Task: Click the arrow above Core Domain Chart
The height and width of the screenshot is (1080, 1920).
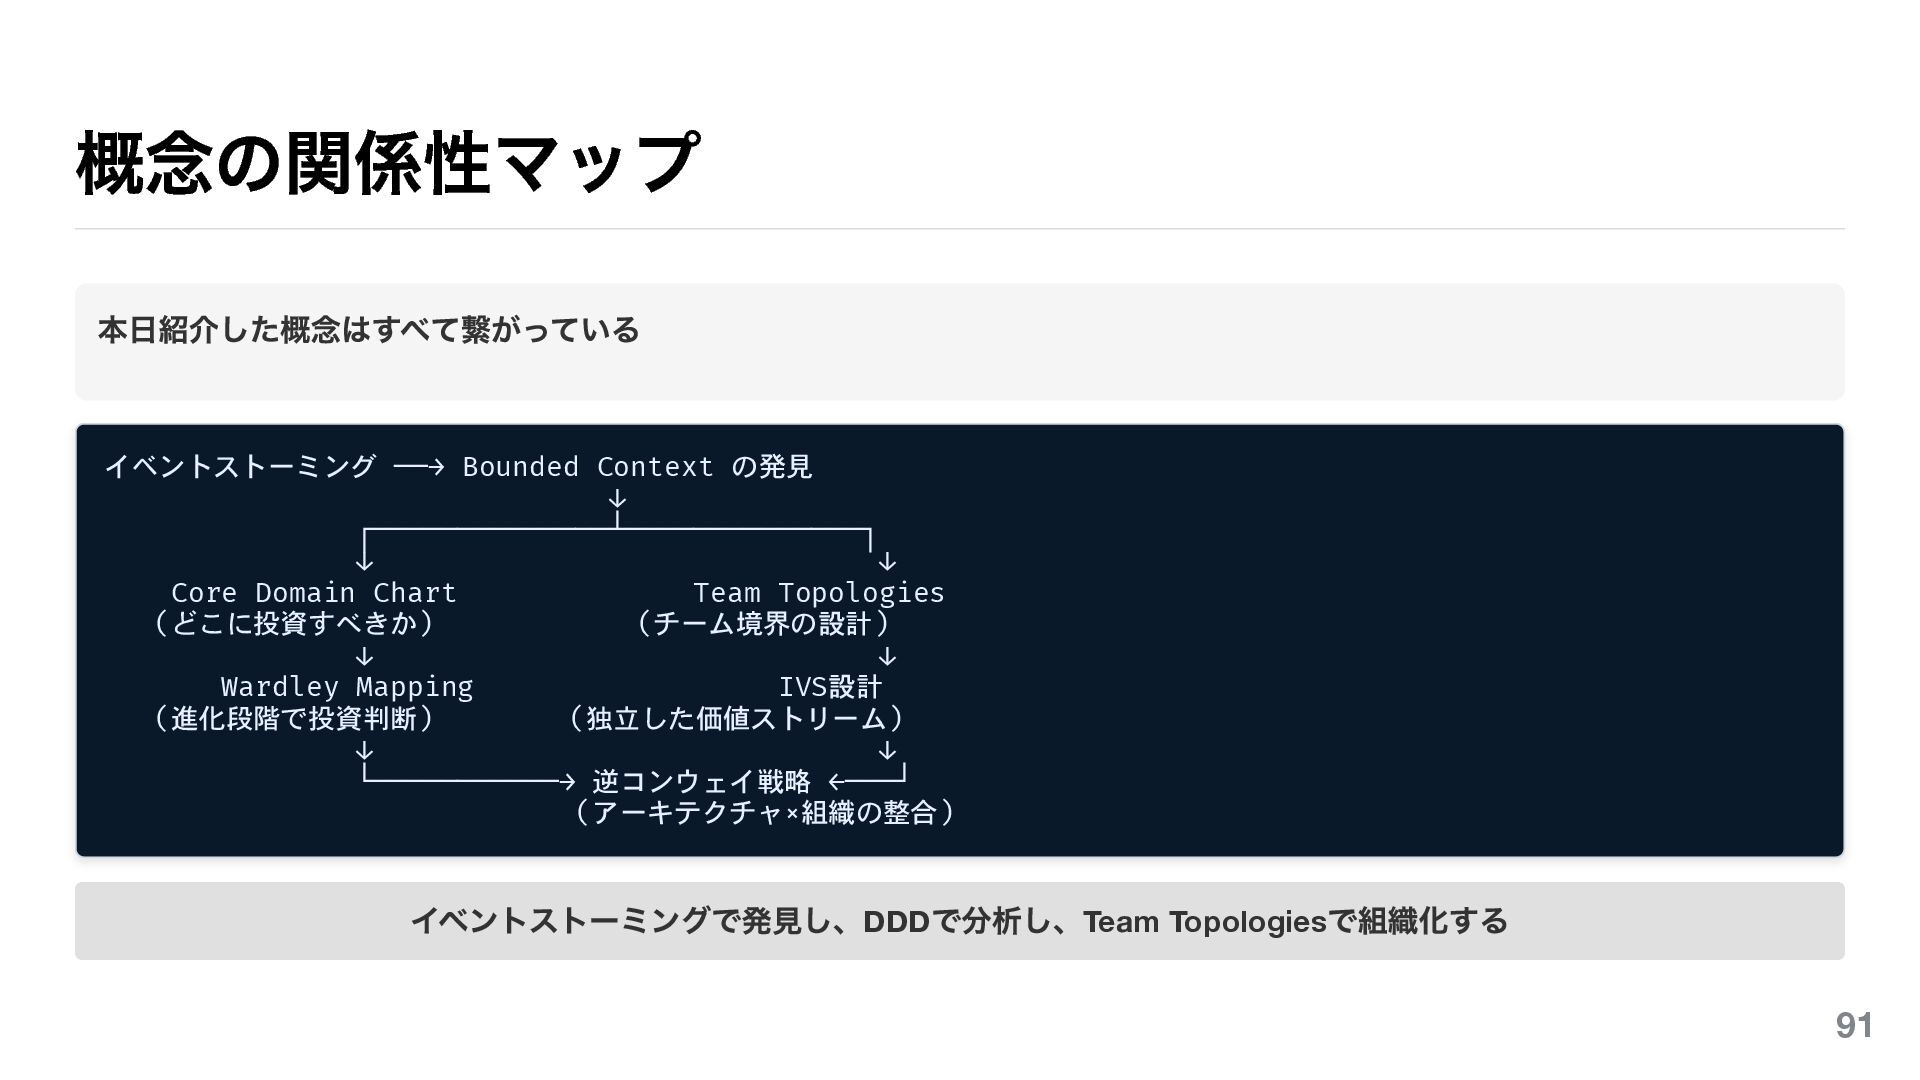Action: [x=365, y=556]
